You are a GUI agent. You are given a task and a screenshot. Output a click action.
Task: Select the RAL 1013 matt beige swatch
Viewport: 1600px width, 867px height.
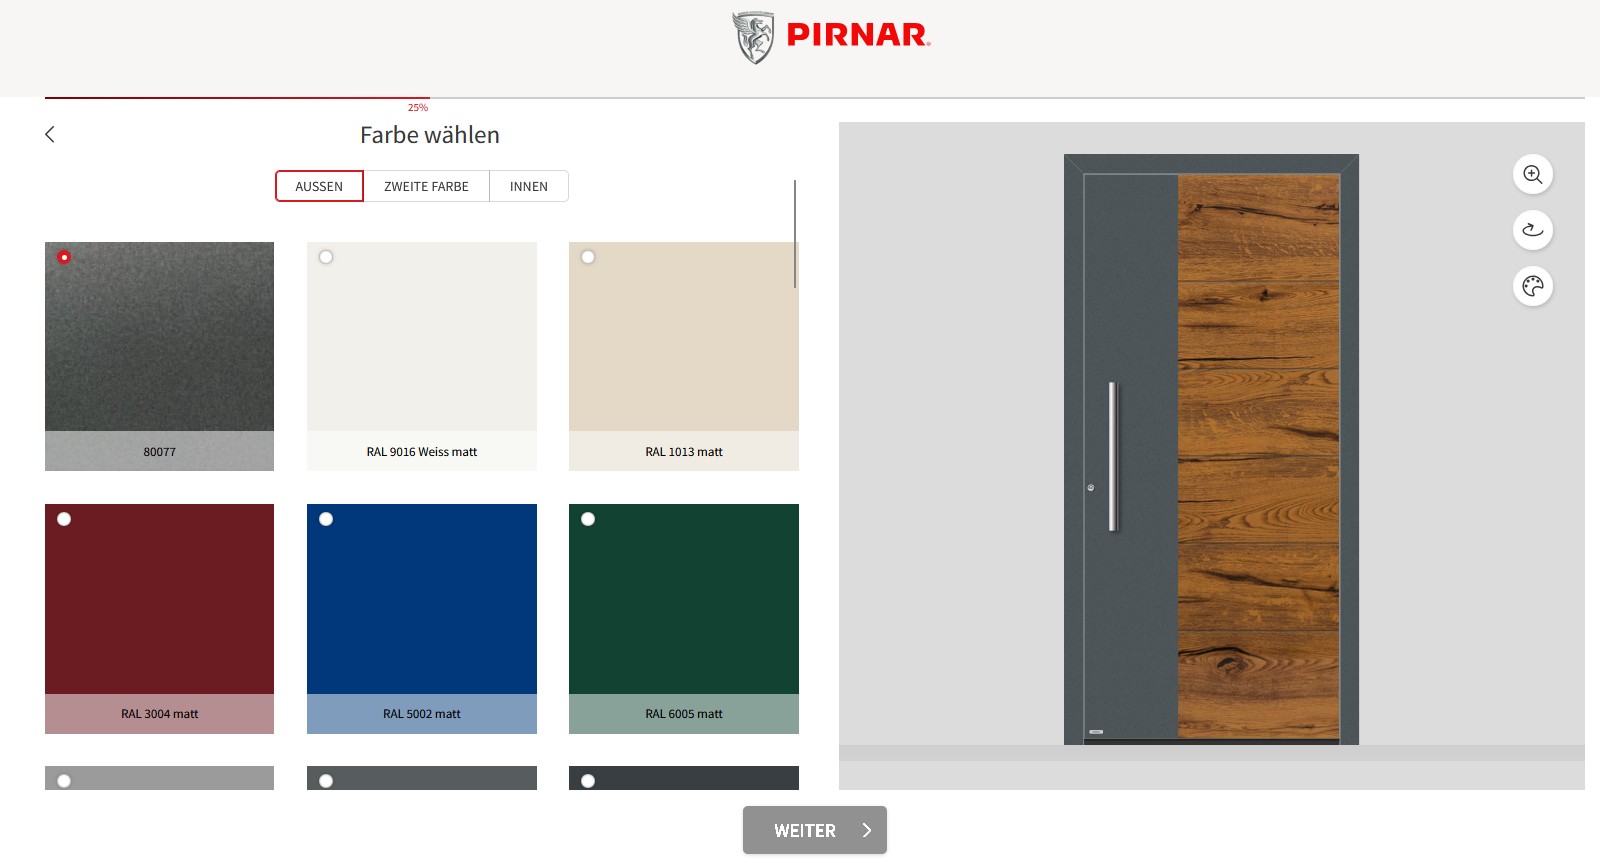(683, 338)
